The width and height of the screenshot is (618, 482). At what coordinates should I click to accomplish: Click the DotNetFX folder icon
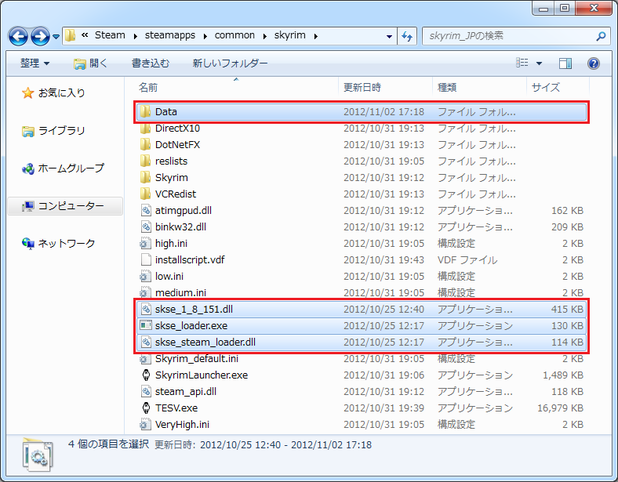click(x=145, y=145)
